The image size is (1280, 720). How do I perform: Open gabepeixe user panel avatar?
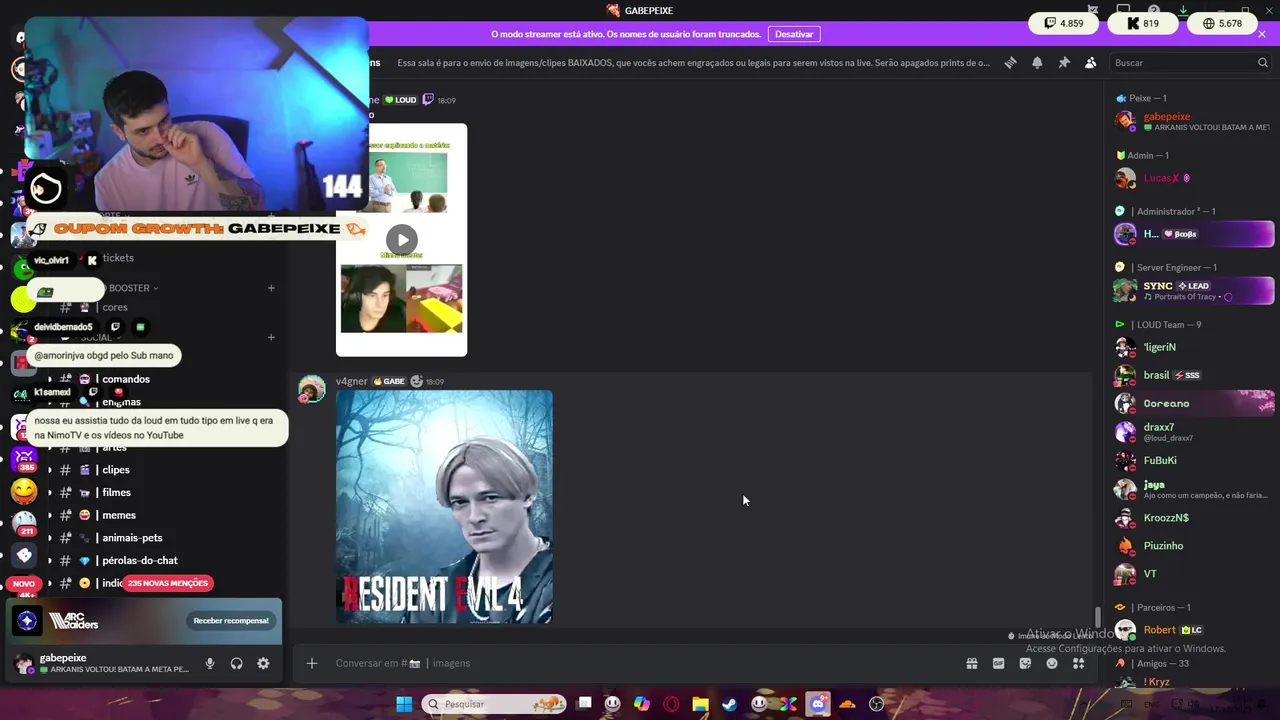click(24, 663)
